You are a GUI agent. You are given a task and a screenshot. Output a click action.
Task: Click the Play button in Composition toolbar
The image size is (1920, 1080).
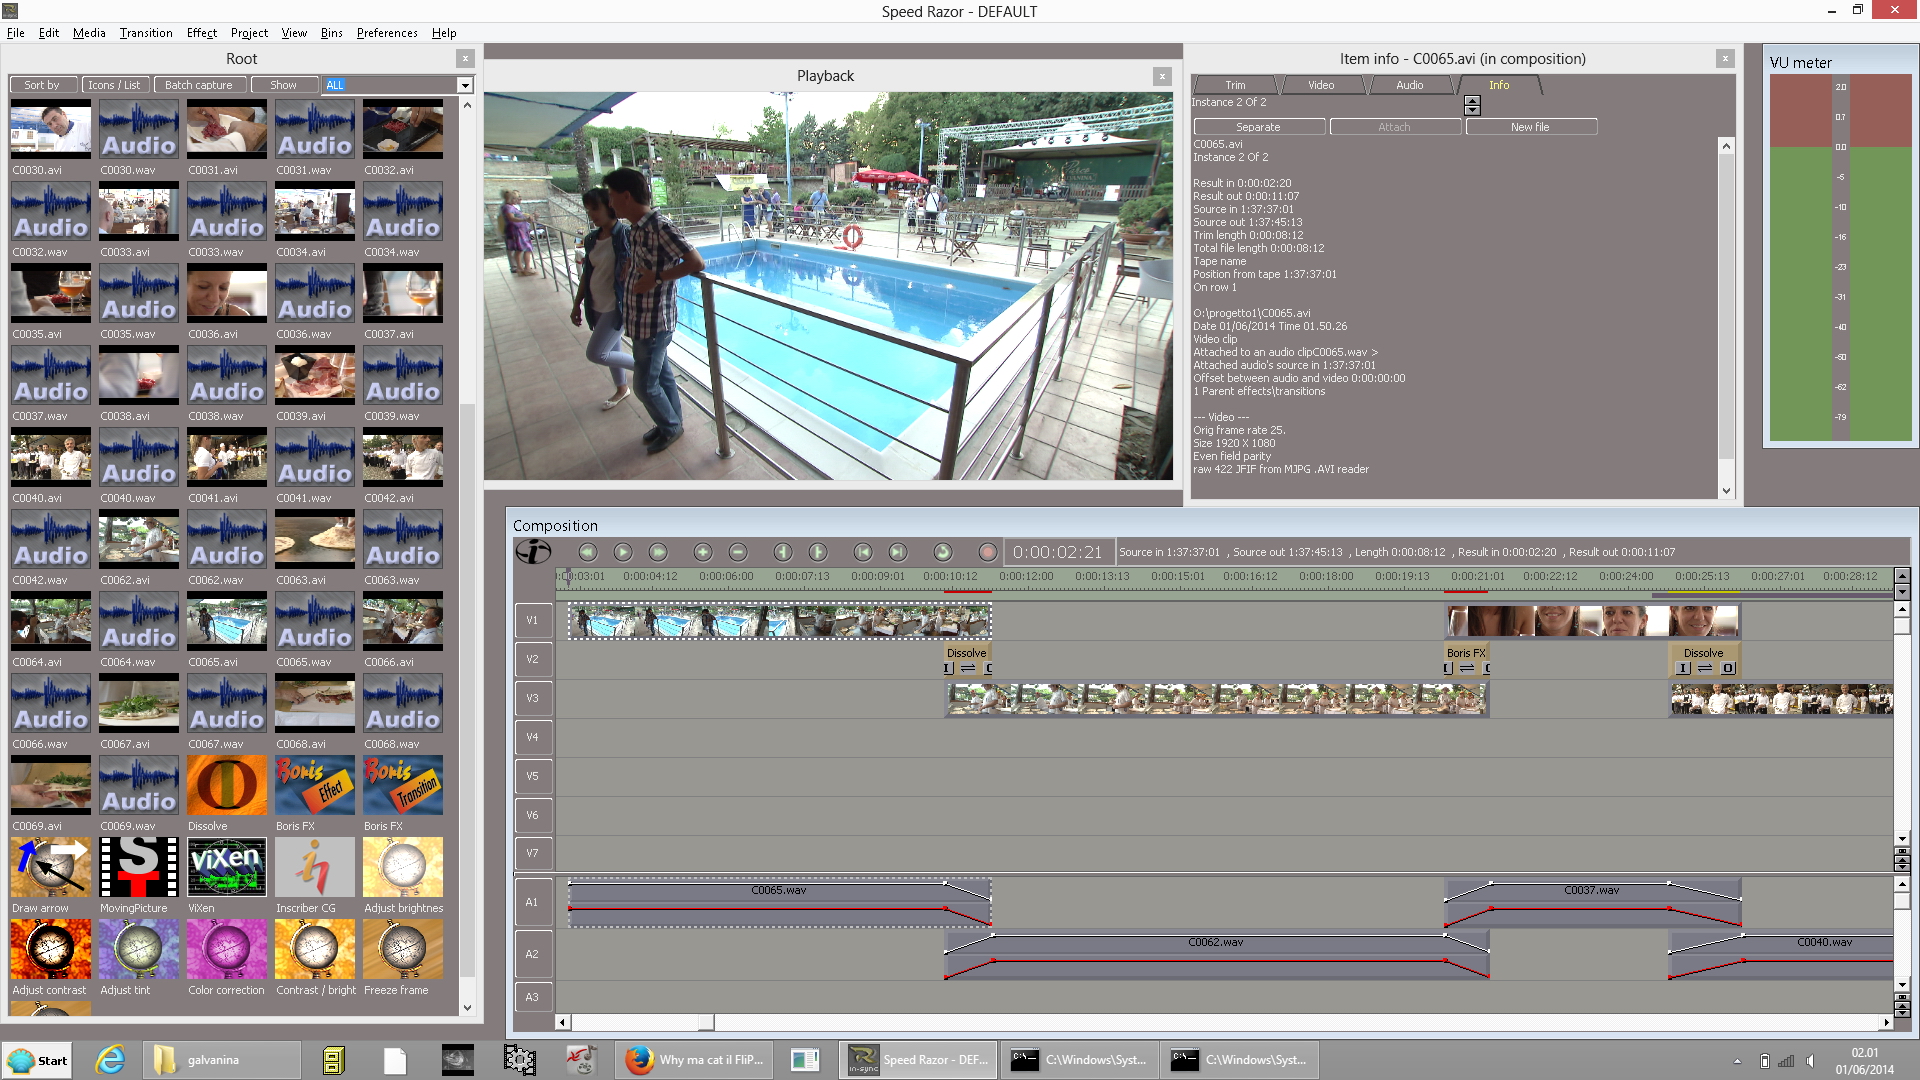[623, 552]
